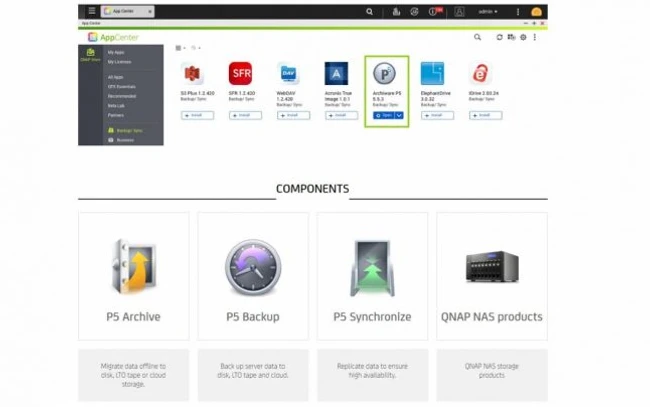
Task: Open the QNAP main hamburger menu
Action: pos(92,12)
